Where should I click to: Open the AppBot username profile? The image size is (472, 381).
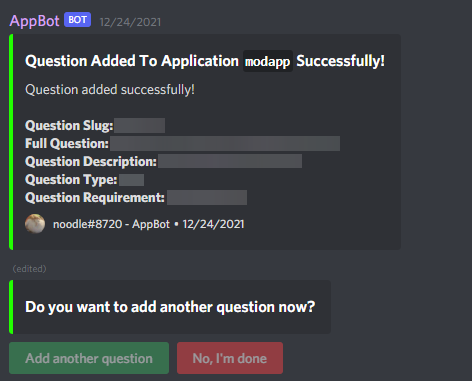tap(34, 21)
